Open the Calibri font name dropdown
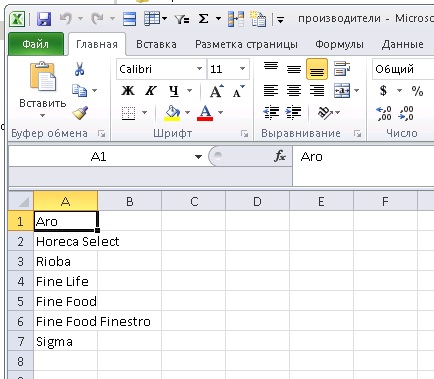Image resolution: width=434 pixels, height=379 pixels. pos(199,69)
